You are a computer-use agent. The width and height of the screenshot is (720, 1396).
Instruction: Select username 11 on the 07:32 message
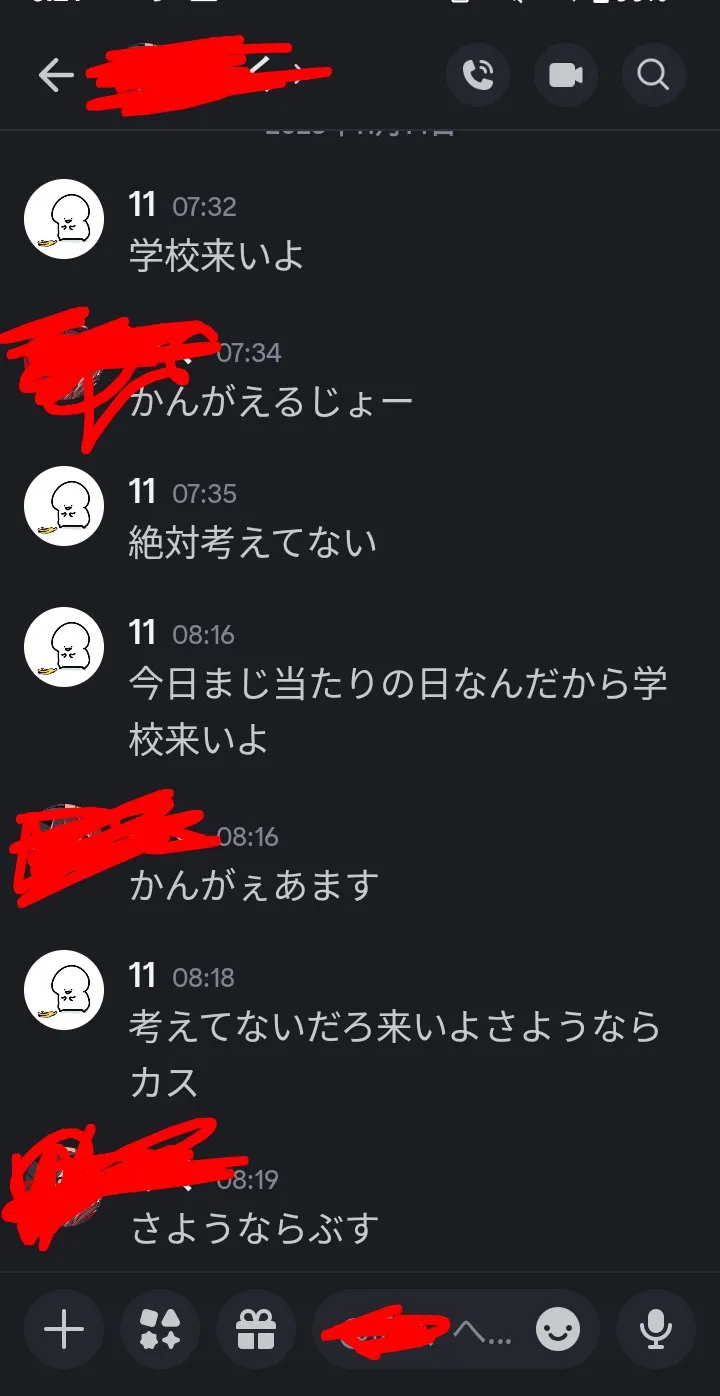click(143, 206)
